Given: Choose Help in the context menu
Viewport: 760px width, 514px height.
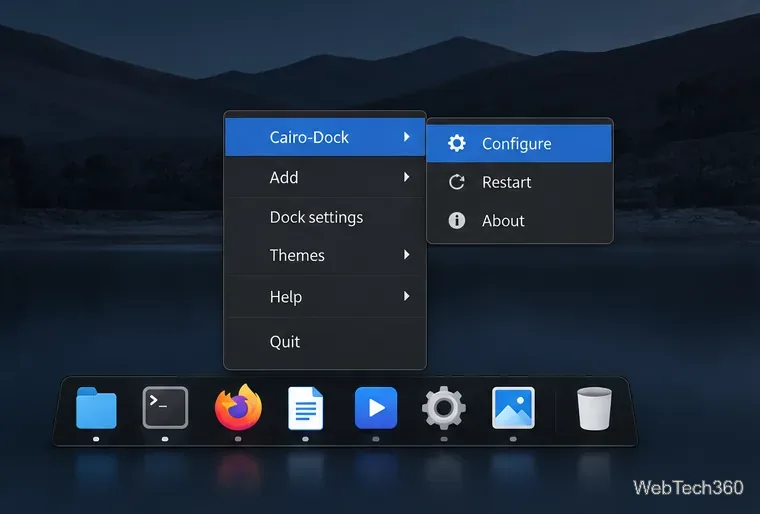Looking at the screenshot, I should click(x=325, y=296).
